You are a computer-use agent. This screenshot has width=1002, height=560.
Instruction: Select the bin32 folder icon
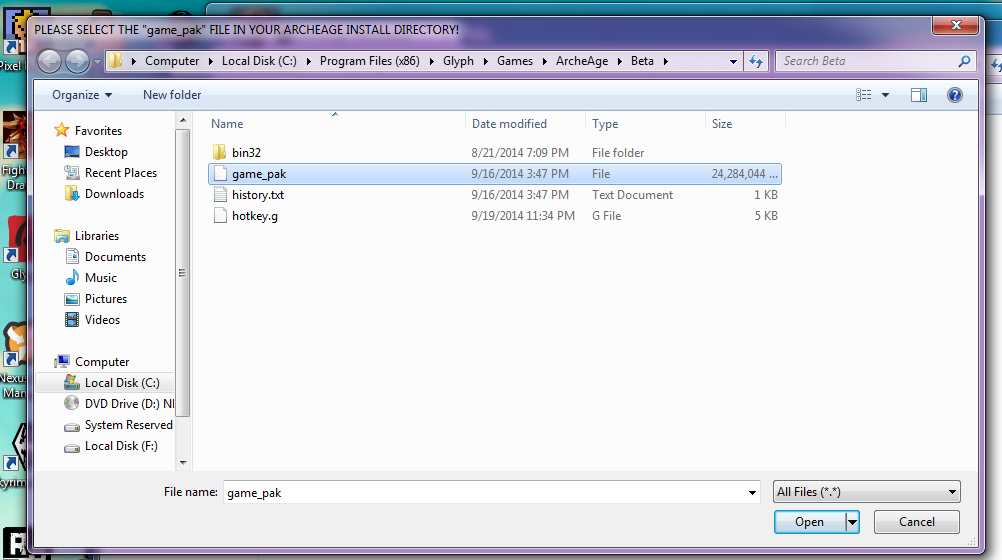(x=221, y=153)
